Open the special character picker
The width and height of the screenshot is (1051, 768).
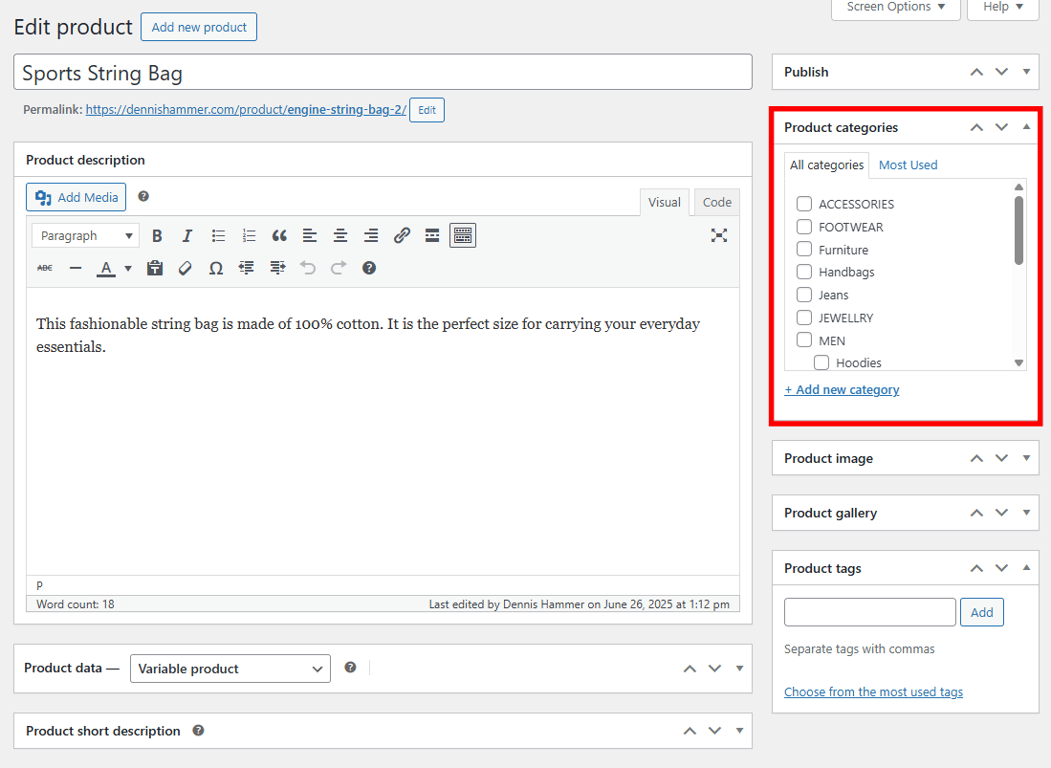click(x=215, y=267)
